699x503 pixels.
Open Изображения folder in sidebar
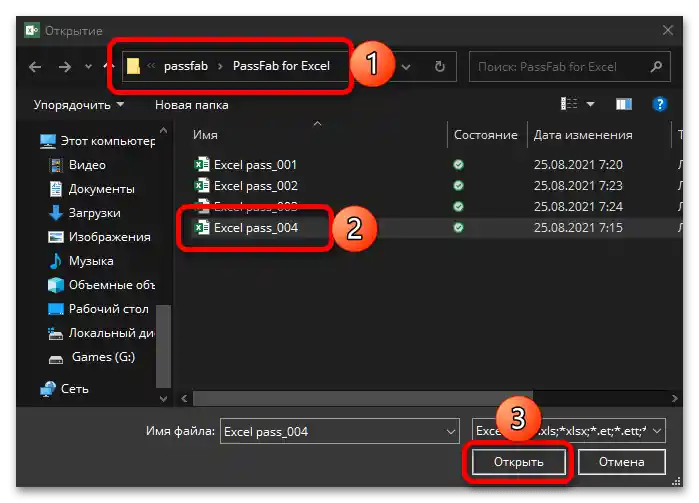99,237
